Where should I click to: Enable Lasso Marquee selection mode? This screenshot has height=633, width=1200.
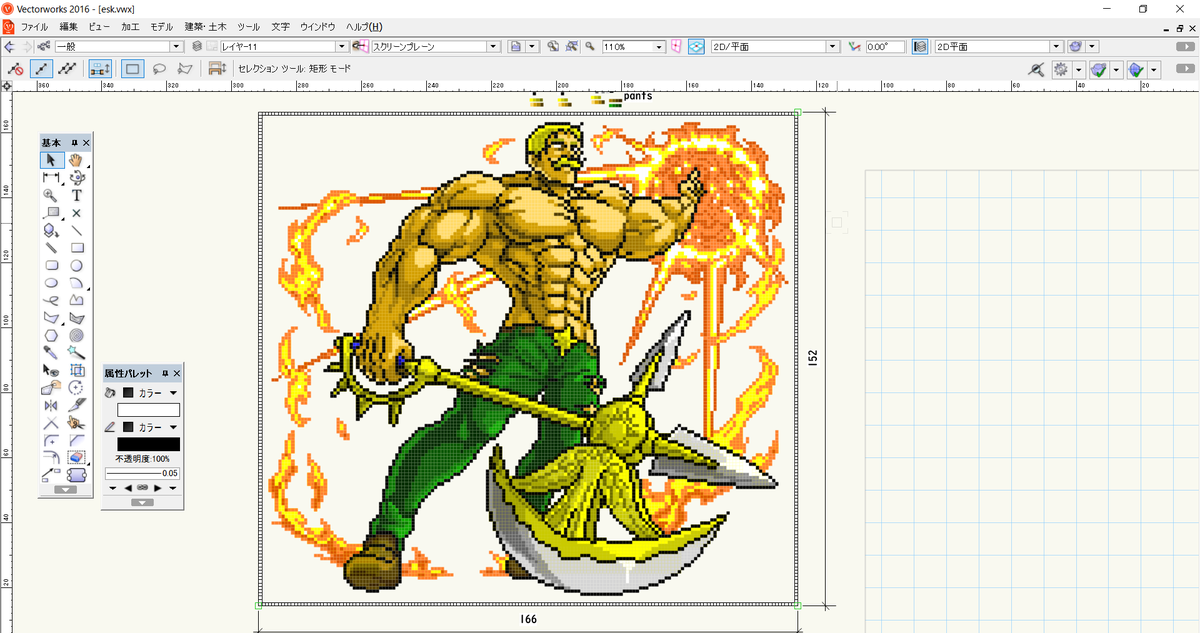coord(158,69)
